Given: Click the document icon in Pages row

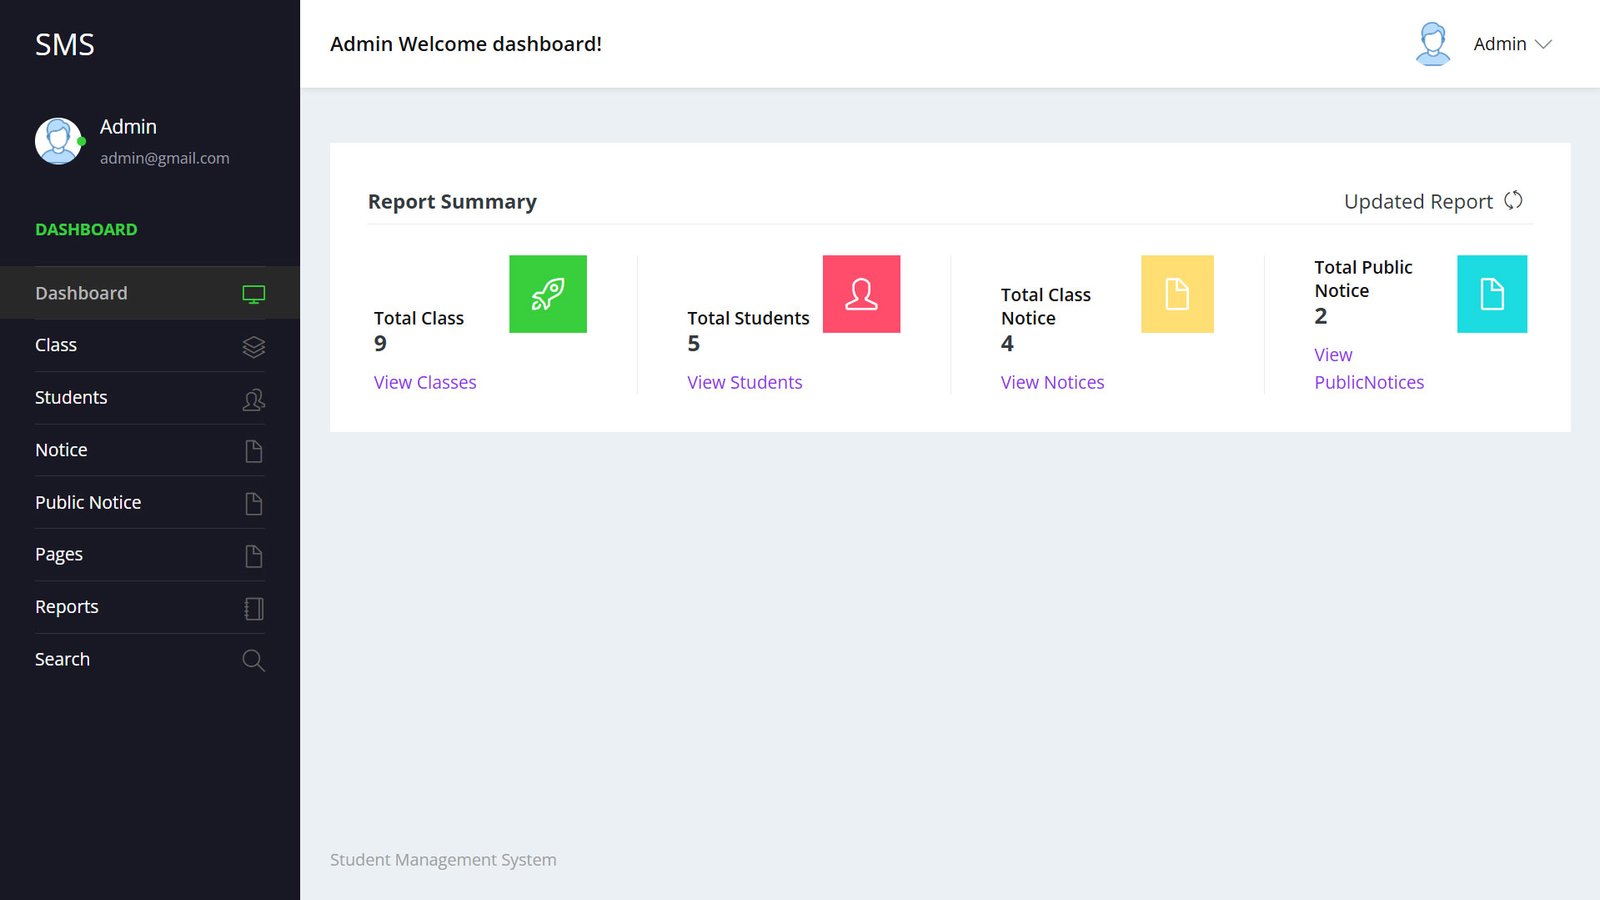Looking at the screenshot, I should tap(254, 556).
